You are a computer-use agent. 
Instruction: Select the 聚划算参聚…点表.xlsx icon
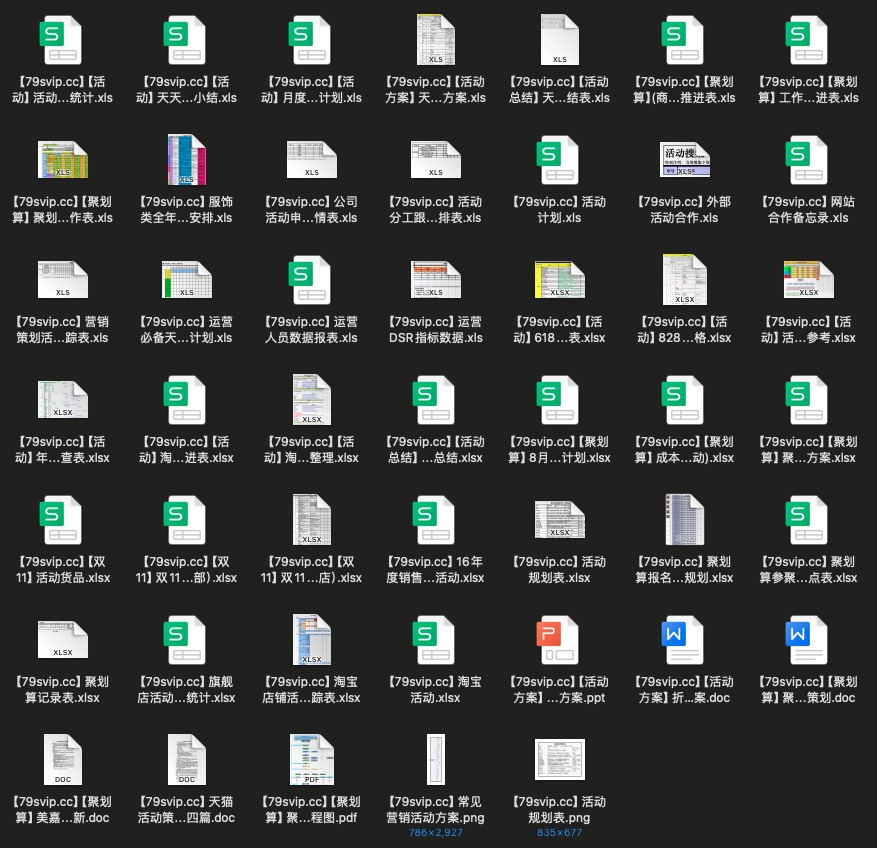click(x=808, y=520)
